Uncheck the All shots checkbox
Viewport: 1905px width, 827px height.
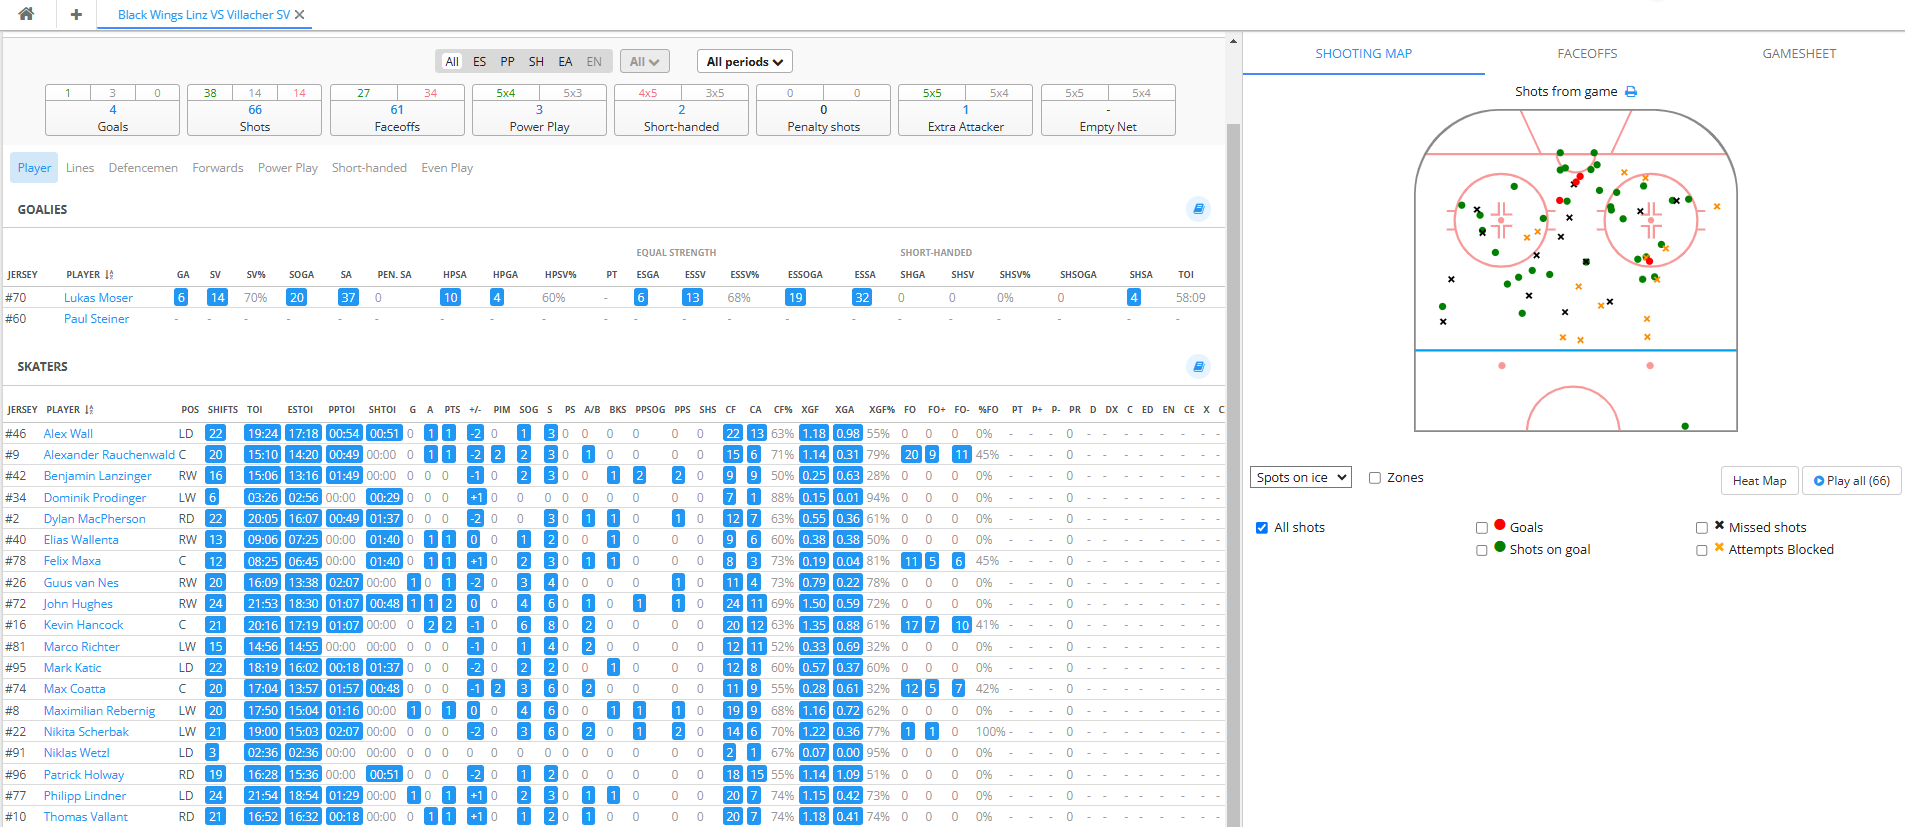tap(1262, 528)
